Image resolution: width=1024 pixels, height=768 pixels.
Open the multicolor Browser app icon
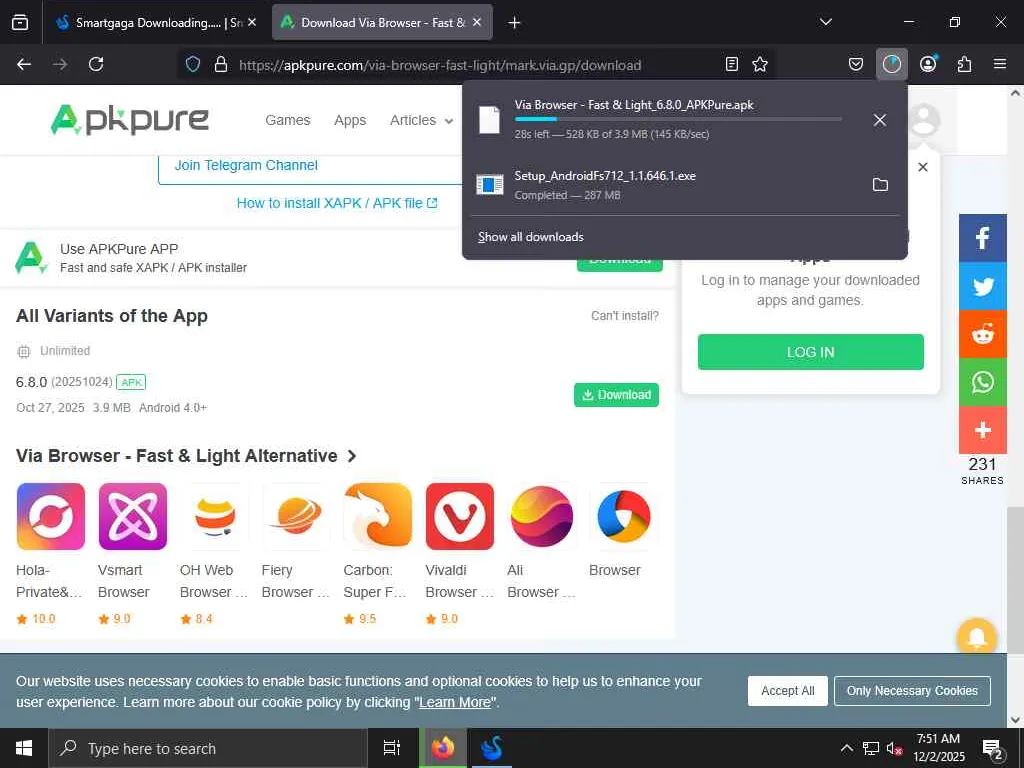click(624, 516)
